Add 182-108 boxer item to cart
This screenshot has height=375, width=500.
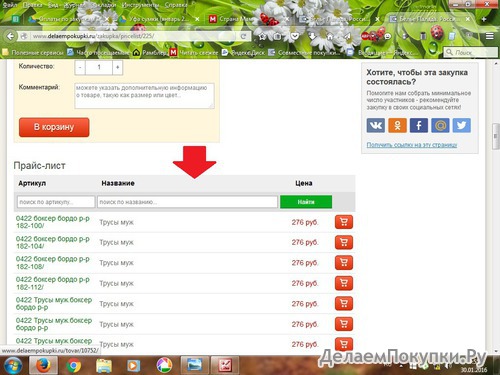coord(344,263)
